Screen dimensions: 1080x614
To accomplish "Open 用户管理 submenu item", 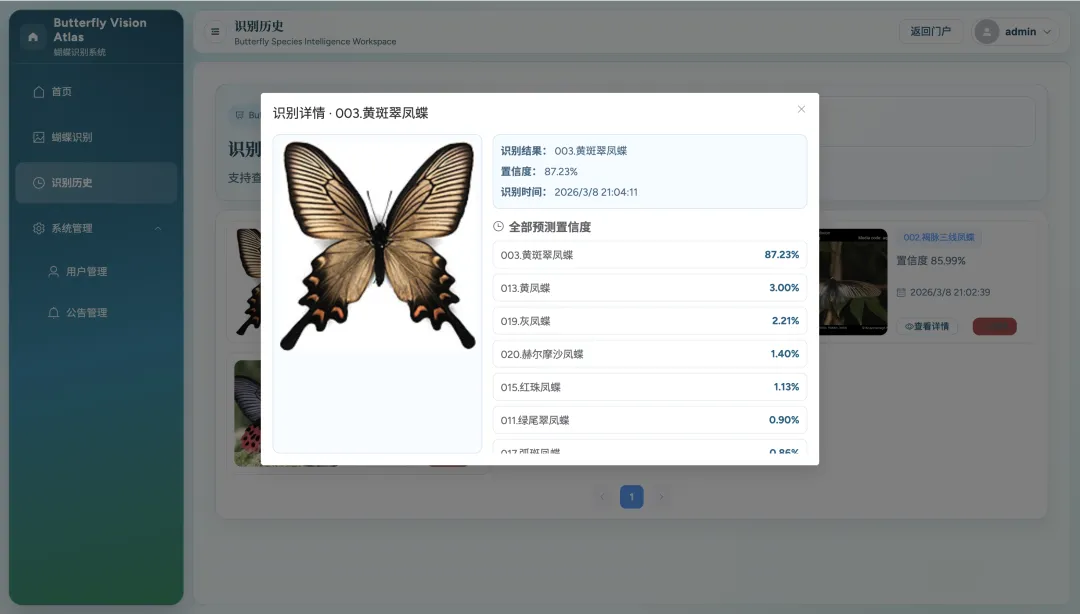I will pyautogui.click(x=96, y=272).
